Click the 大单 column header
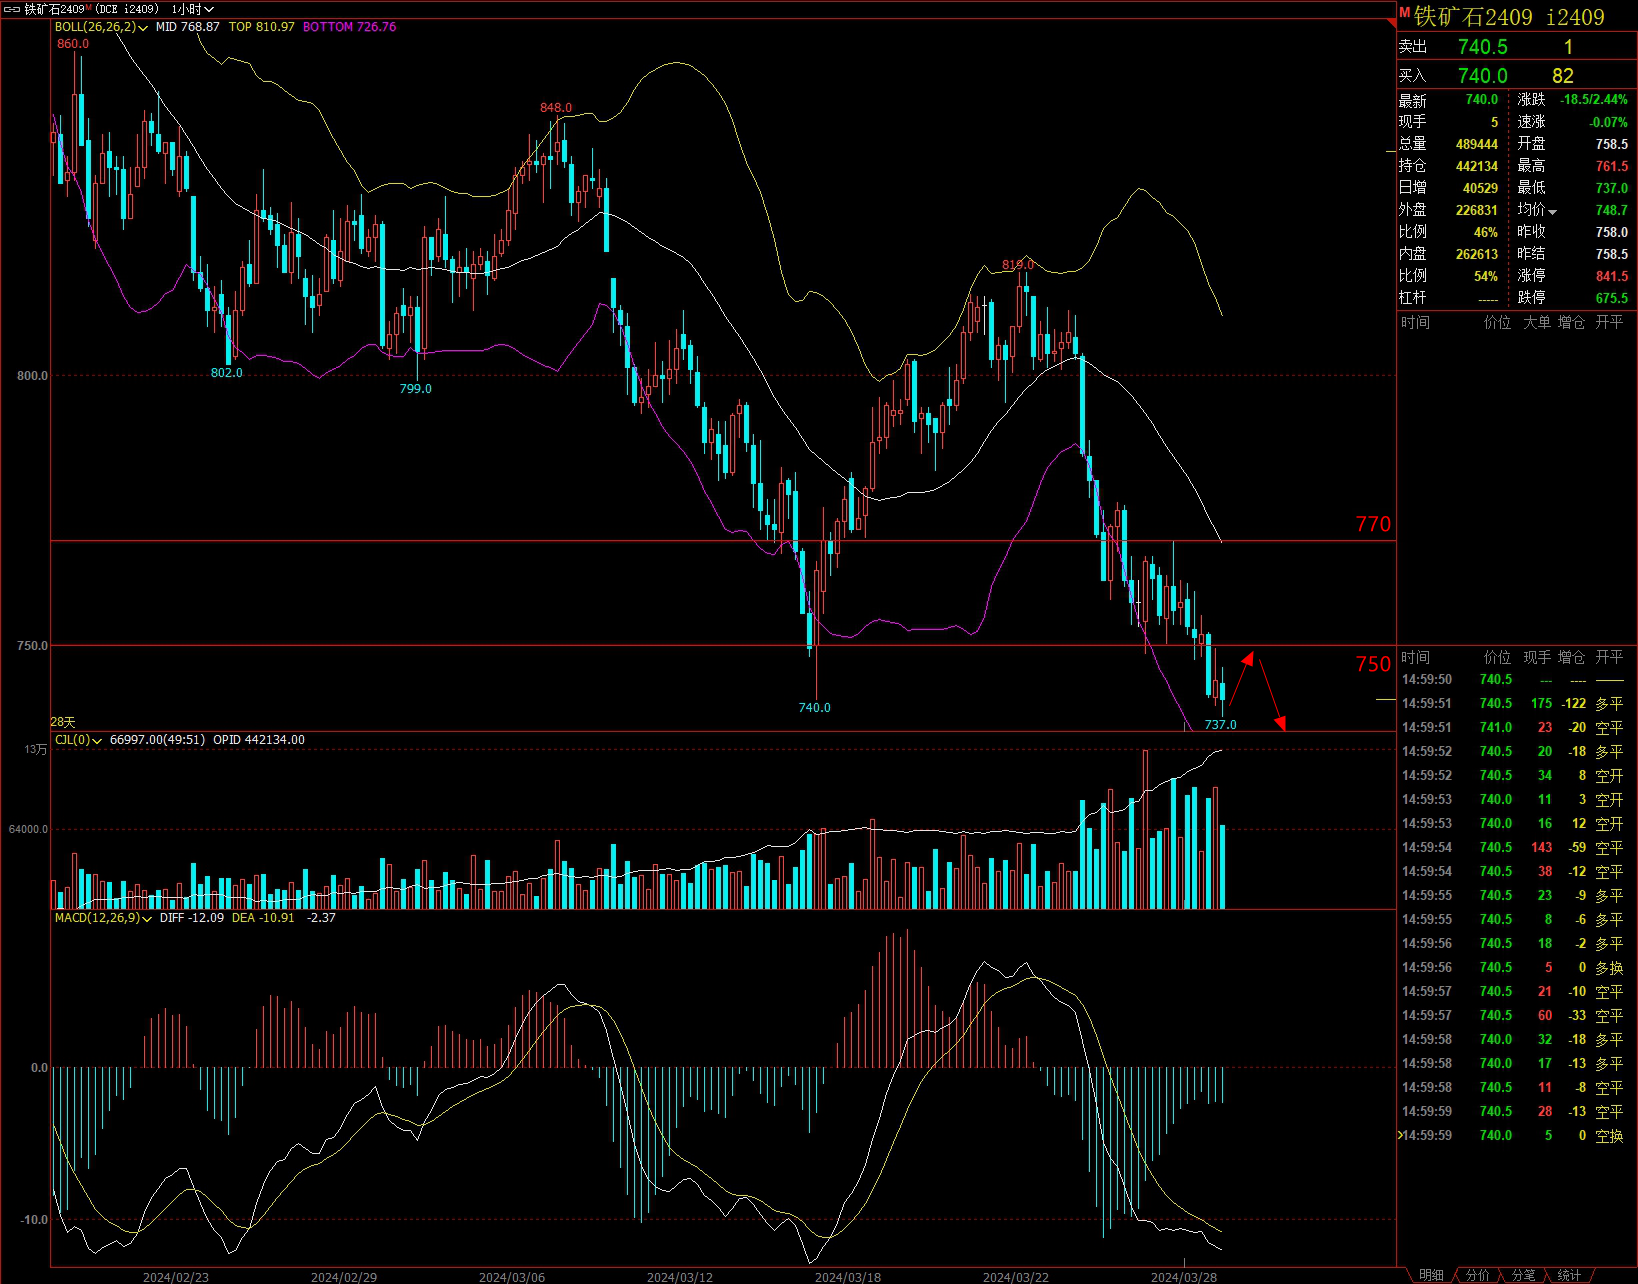The width and height of the screenshot is (1638, 1284). pos(1536,322)
